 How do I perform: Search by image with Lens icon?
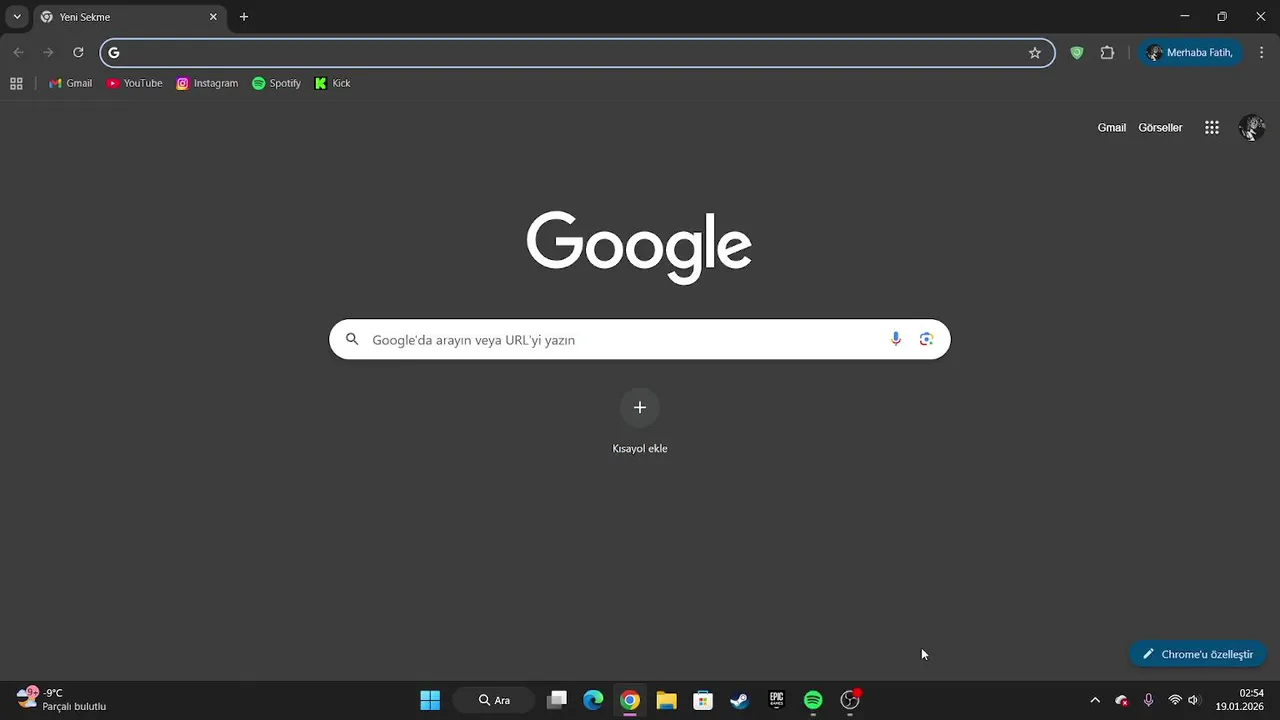tap(926, 339)
